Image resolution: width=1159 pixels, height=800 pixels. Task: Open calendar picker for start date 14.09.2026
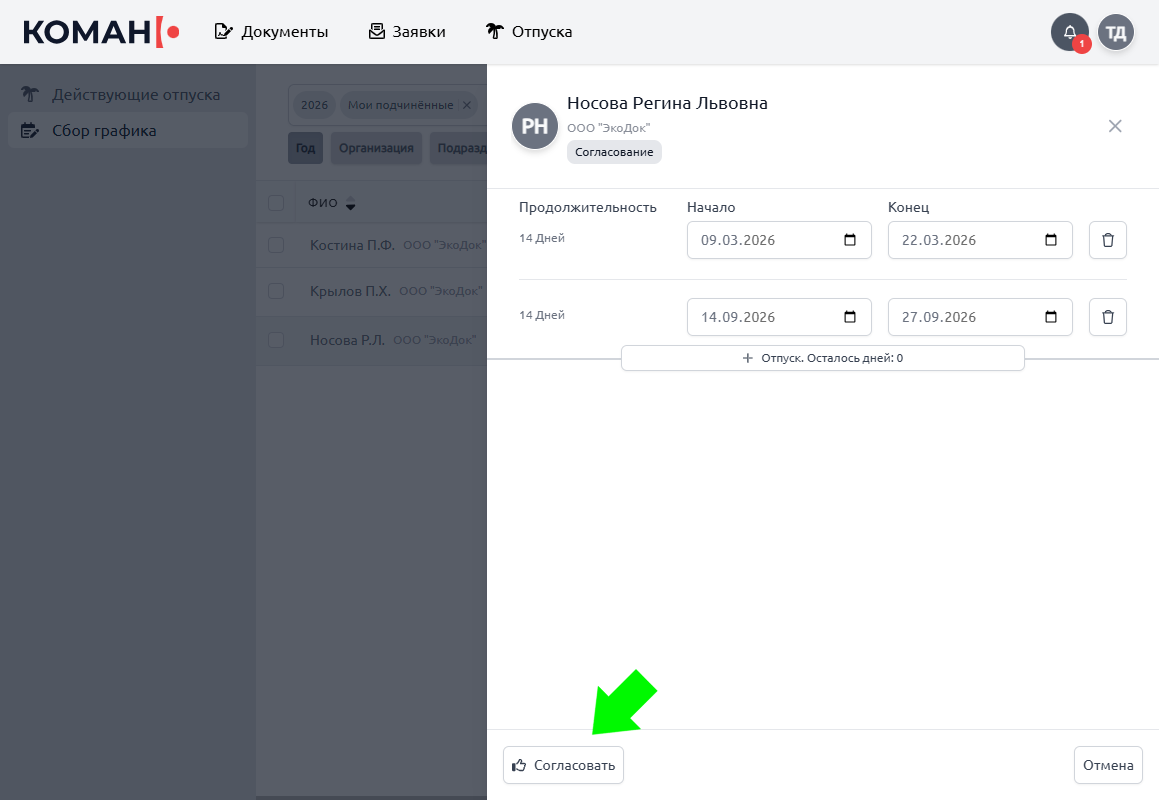point(850,316)
